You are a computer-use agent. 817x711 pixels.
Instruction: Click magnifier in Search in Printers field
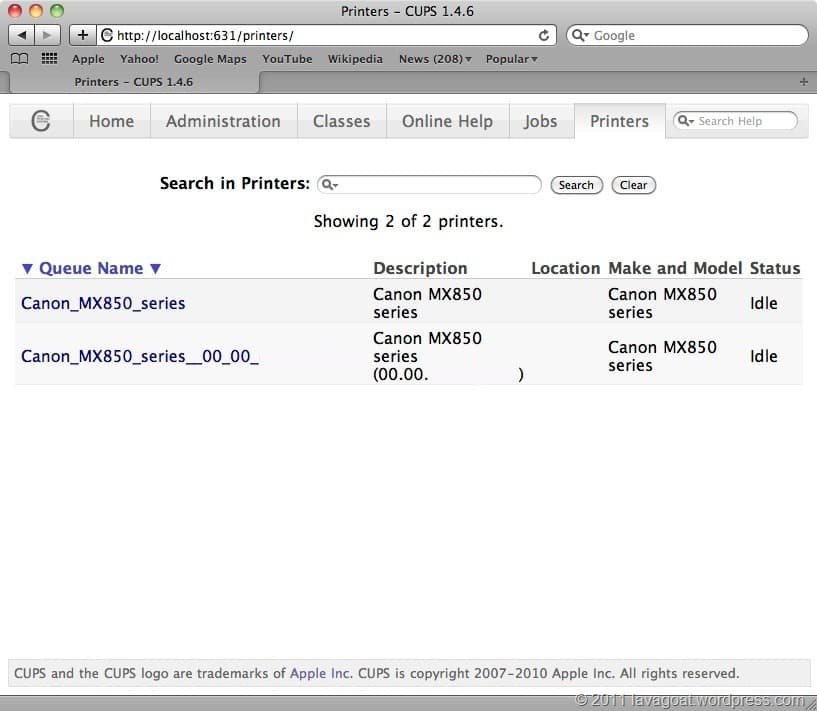pos(329,185)
